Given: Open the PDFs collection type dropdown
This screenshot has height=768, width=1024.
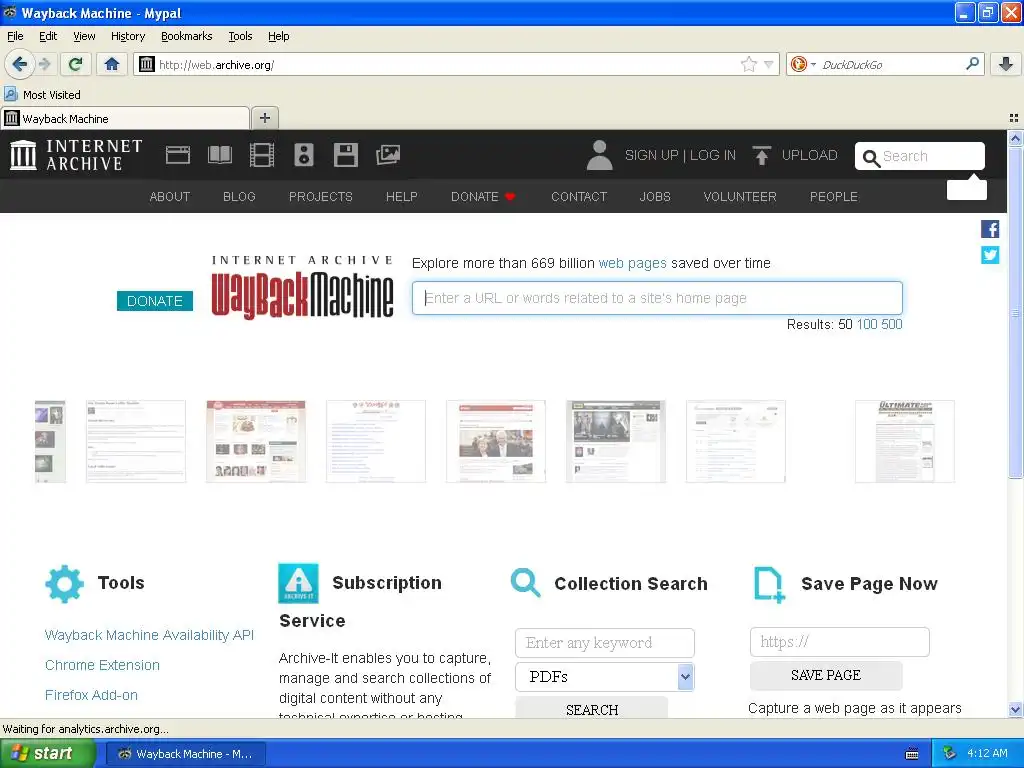Looking at the screenshot, I should click(605, 677).
